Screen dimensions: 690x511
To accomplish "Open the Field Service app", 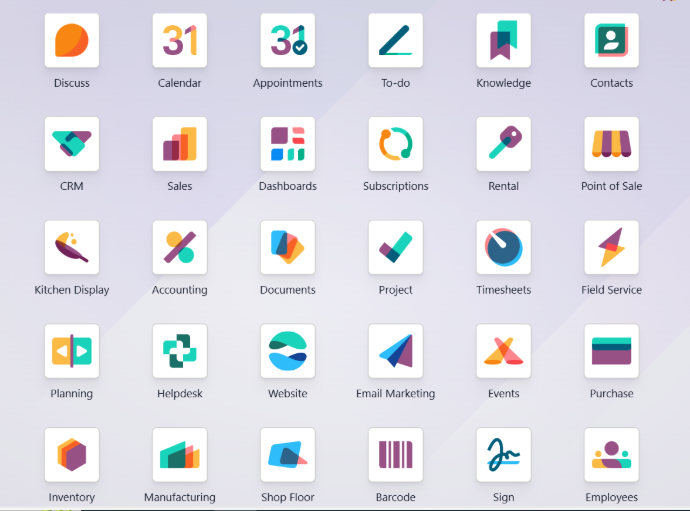I will click(x=612, y=248).
